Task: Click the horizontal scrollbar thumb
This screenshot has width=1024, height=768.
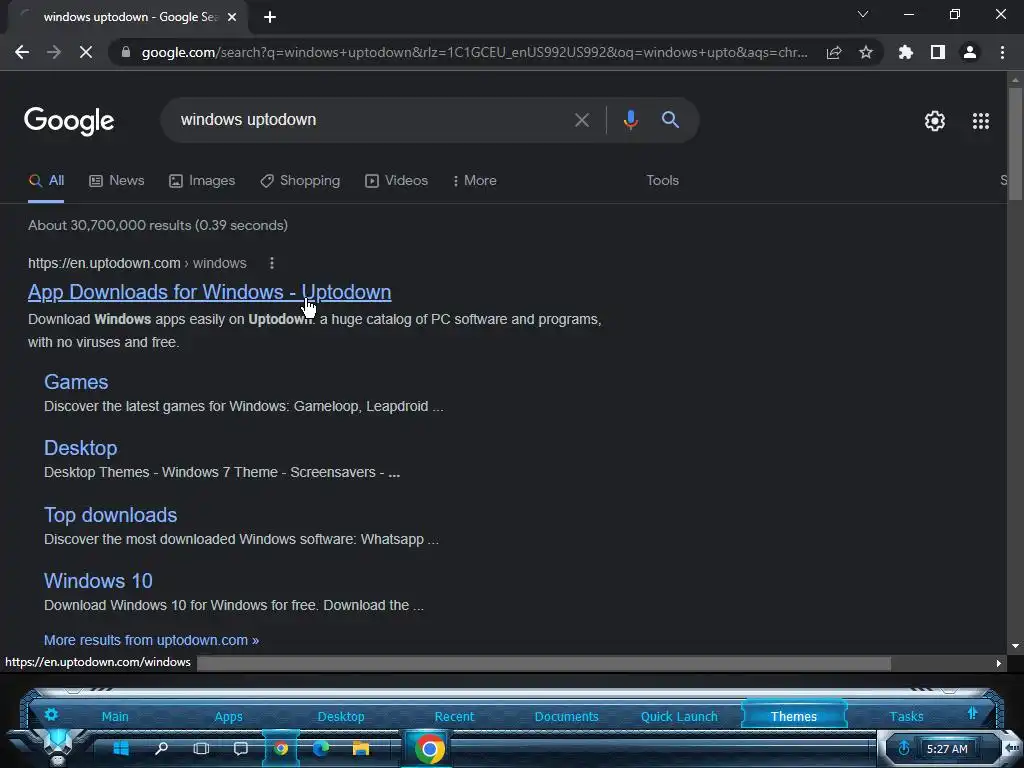Action: point(544,664)
